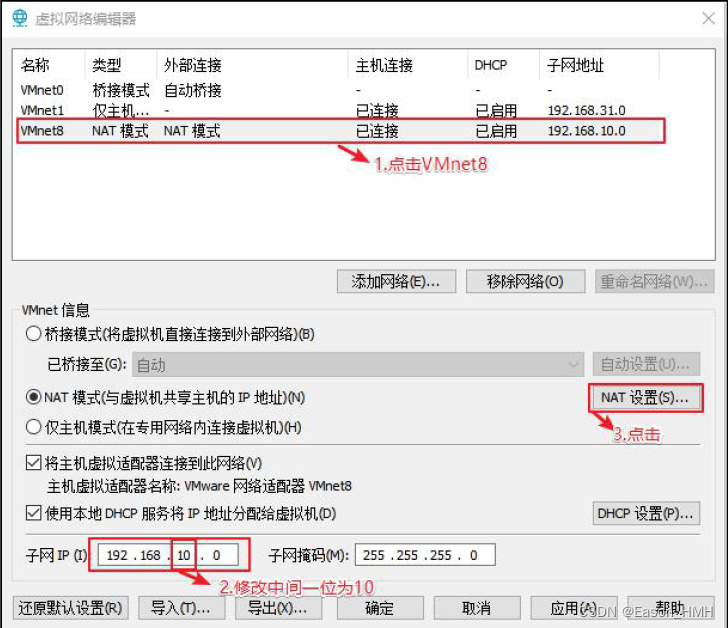728x628 pixels.
Task: Click 重命名网络(W)... button
Action: click(x=654, y=281)
